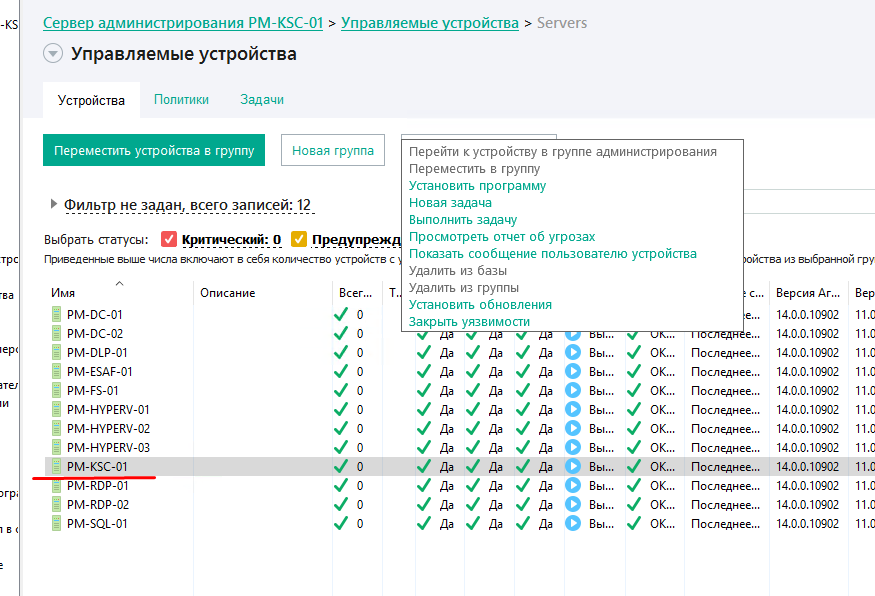Click the green checkmark beside PM-DLP-01's zero count
875x596 pixels.
[341, 352]
